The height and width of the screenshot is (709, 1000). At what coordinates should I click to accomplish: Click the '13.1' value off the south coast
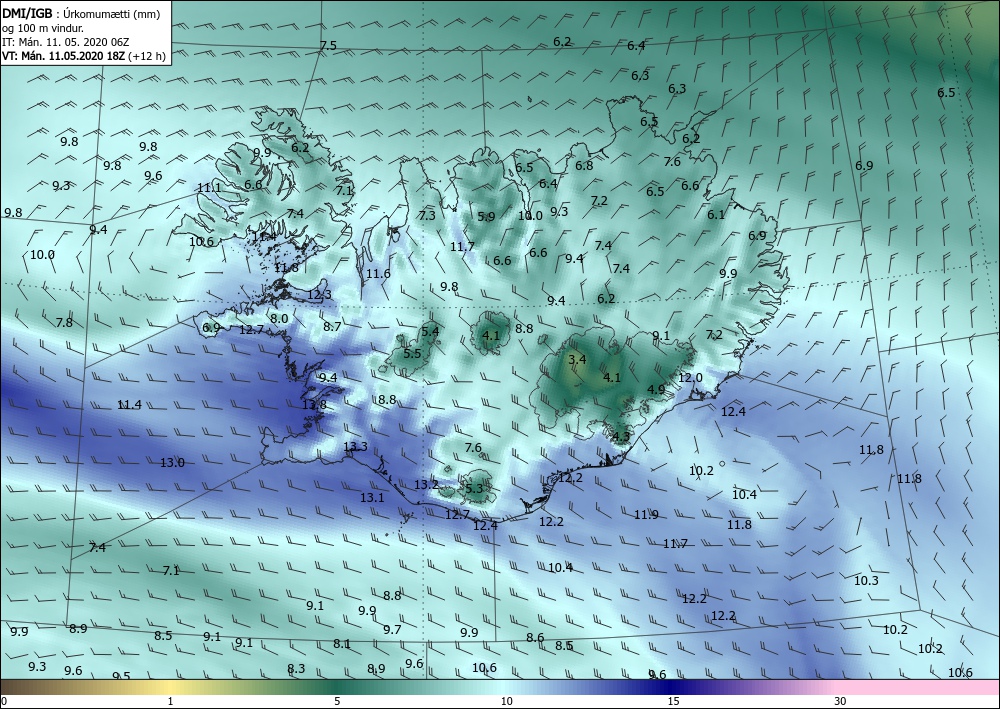tap(372, 497)
